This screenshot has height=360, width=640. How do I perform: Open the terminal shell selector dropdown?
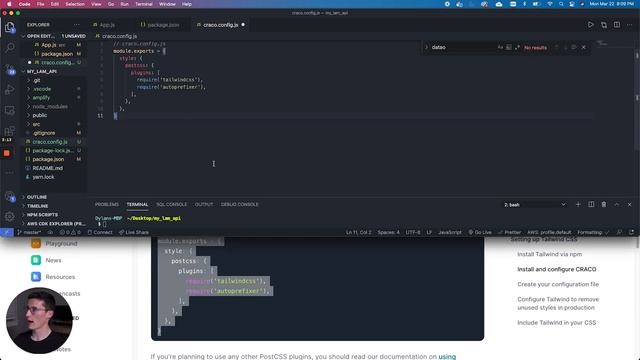point(535,204)
